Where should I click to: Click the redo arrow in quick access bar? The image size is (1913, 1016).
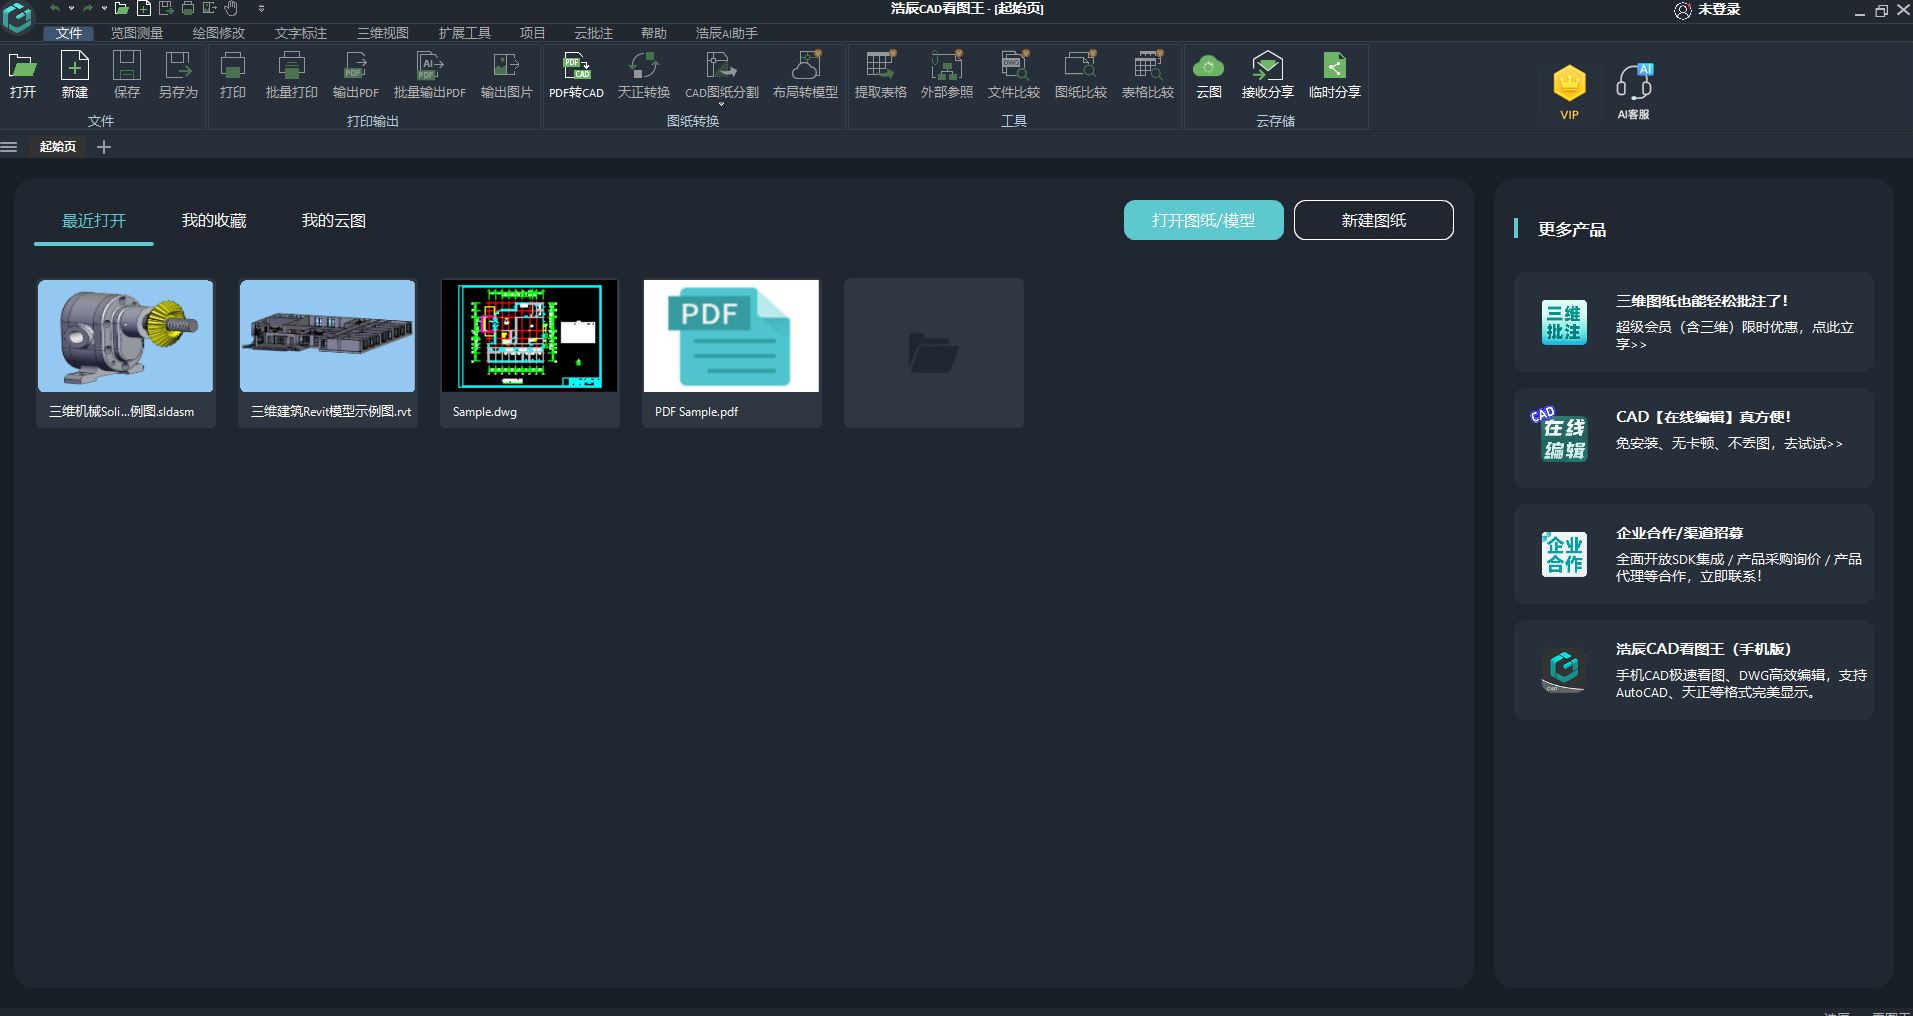88,8
